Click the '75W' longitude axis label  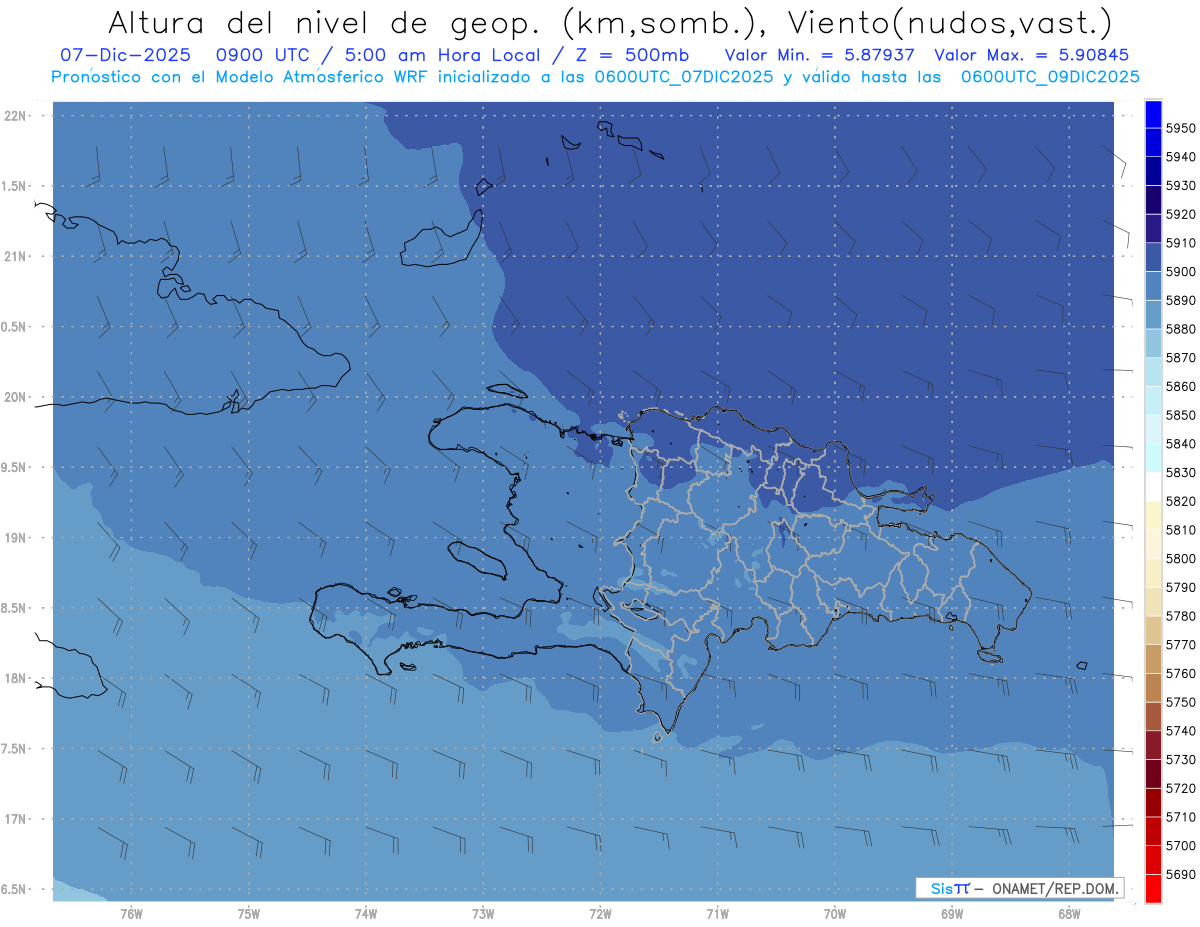coord(249,914)
